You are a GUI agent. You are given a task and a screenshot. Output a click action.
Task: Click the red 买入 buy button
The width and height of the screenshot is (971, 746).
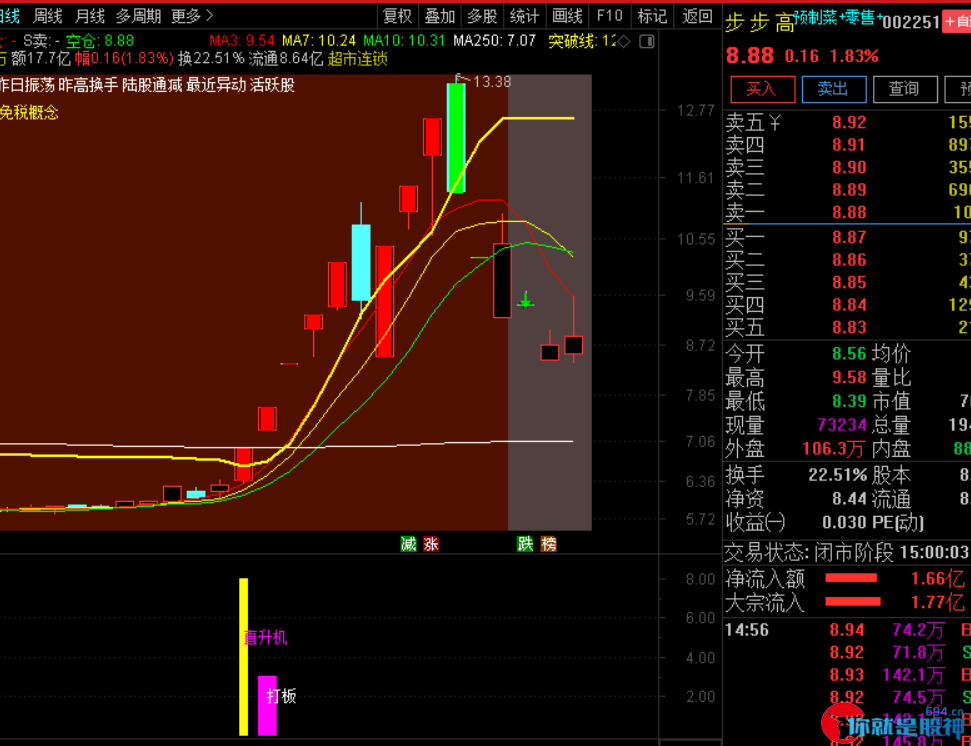coord(763,90)
